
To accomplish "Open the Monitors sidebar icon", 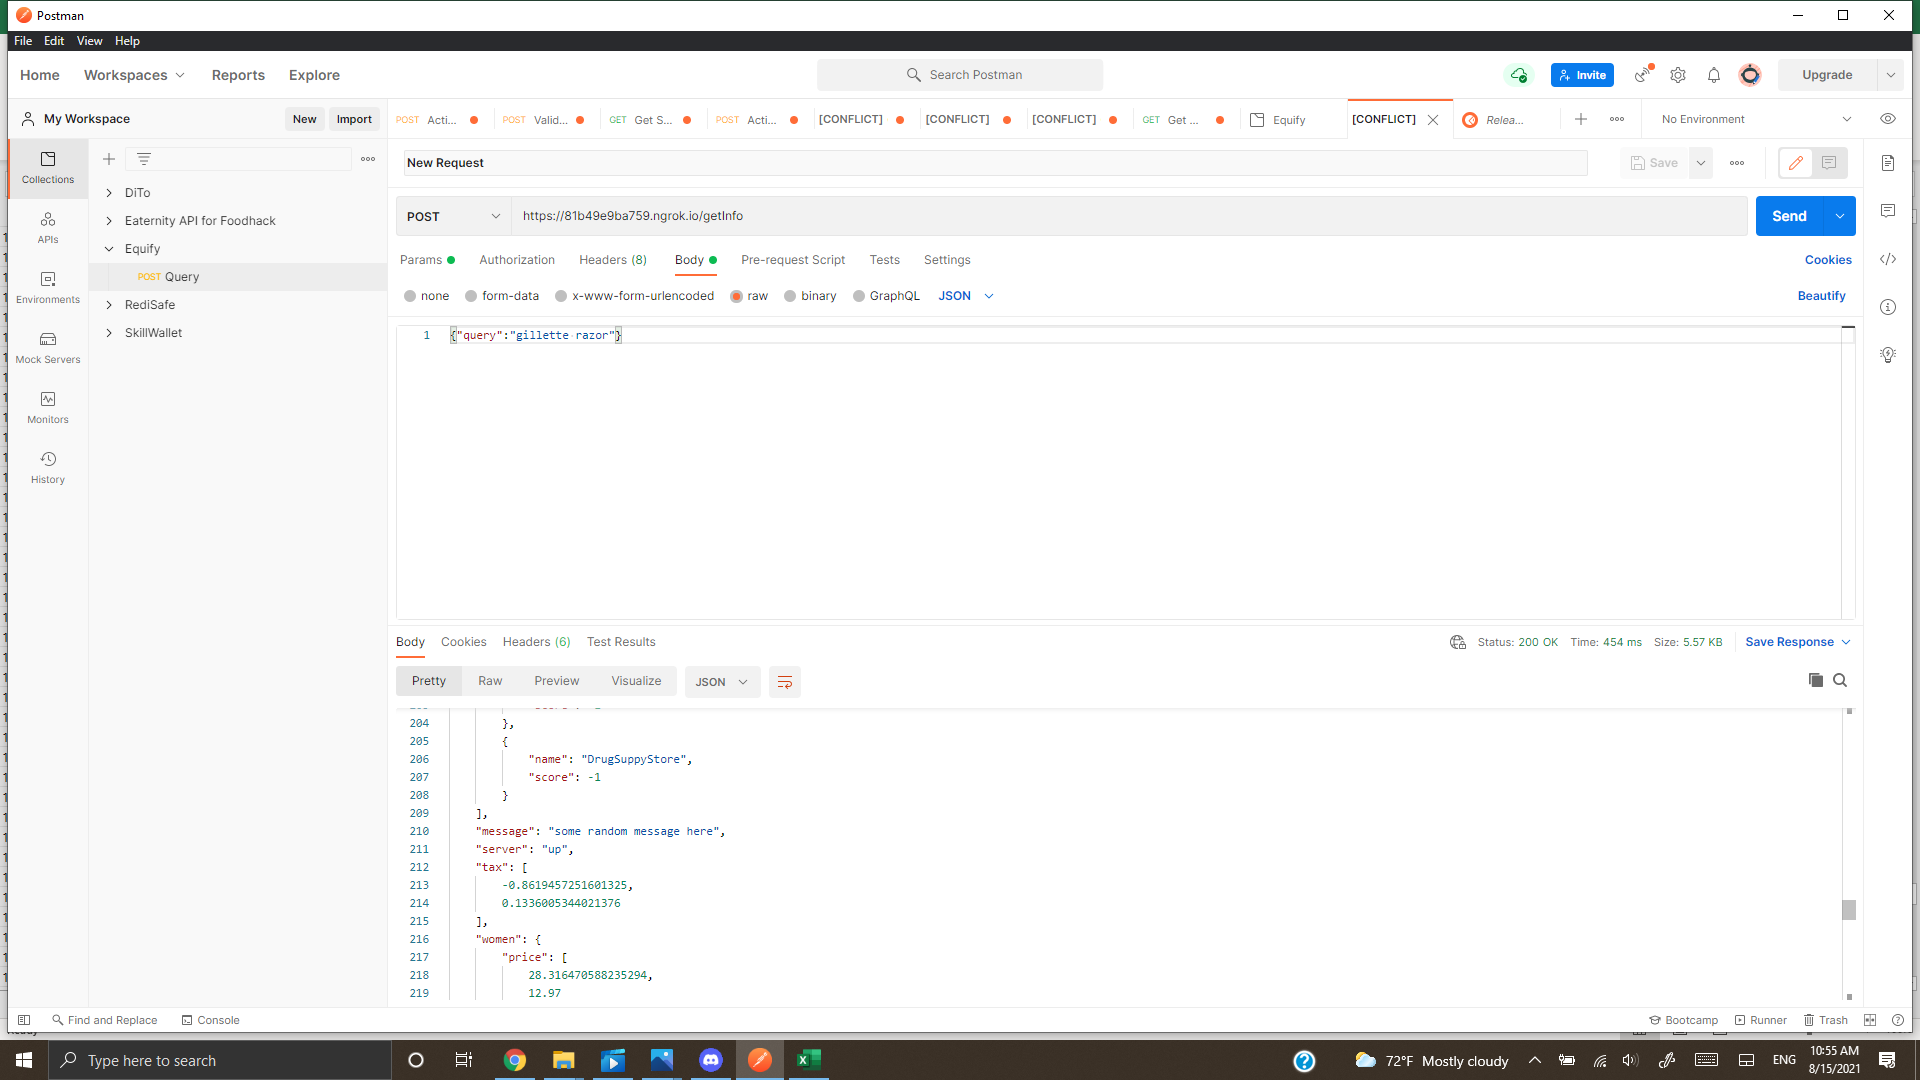I will [x=47, y=407].
